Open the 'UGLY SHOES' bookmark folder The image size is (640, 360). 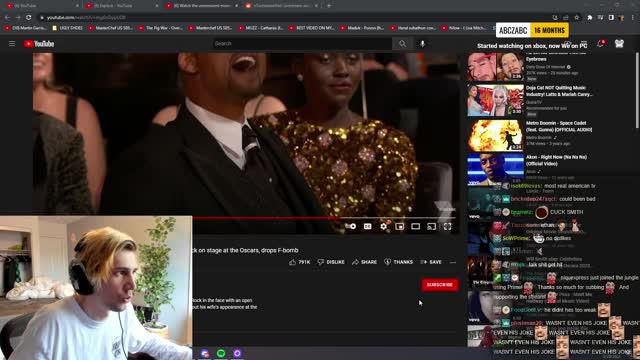(x=67, y=28)
